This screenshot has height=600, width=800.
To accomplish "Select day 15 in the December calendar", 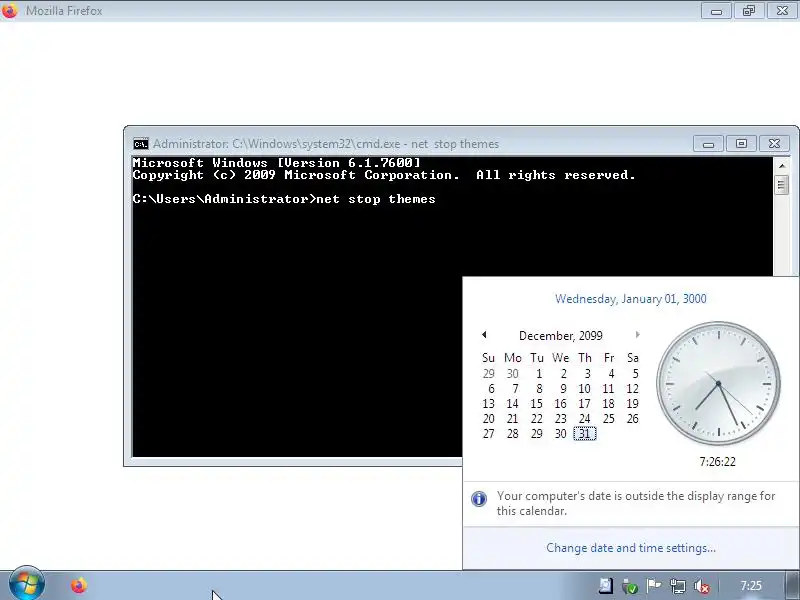I will tap(536, 404).
